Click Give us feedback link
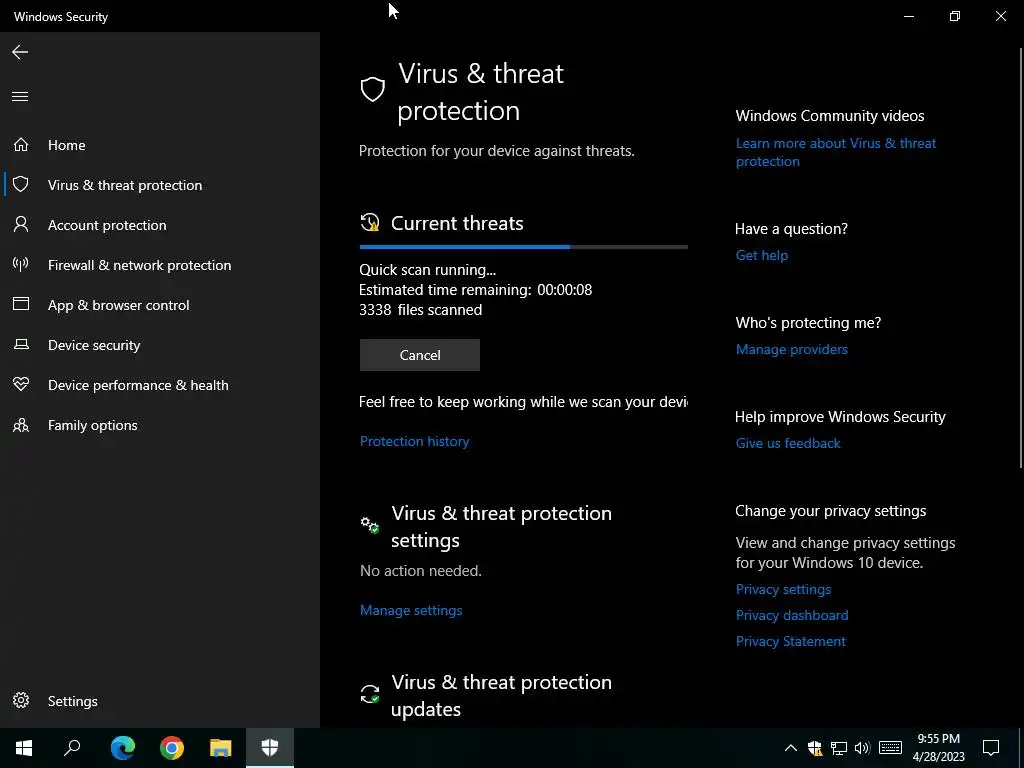The image size is (1024, 768). [788, 443]
